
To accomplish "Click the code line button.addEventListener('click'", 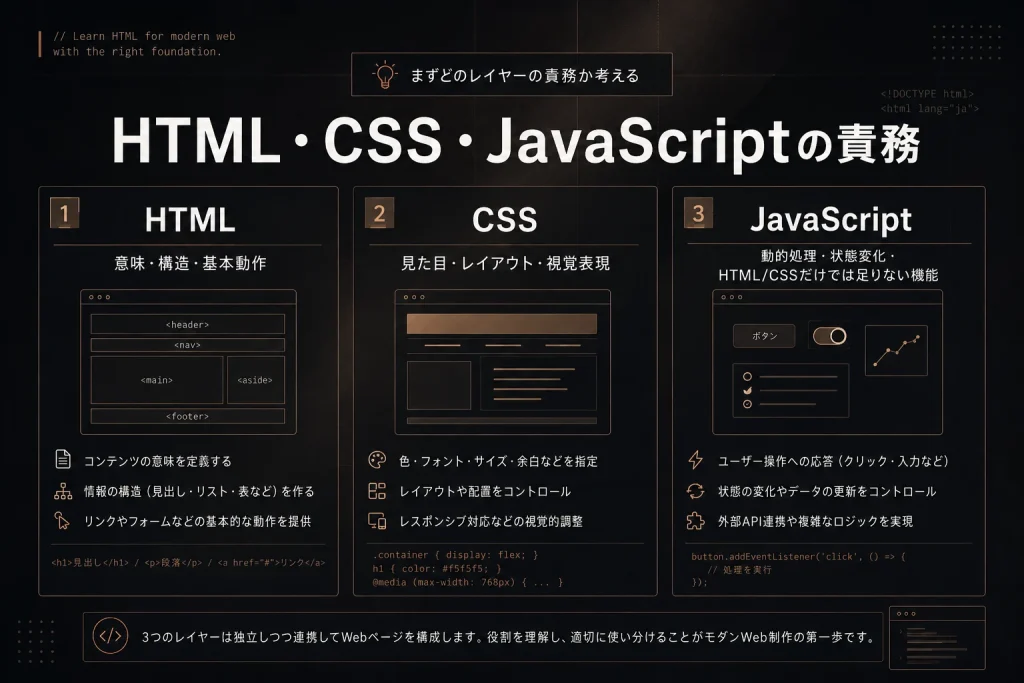I will pos(799,556).
